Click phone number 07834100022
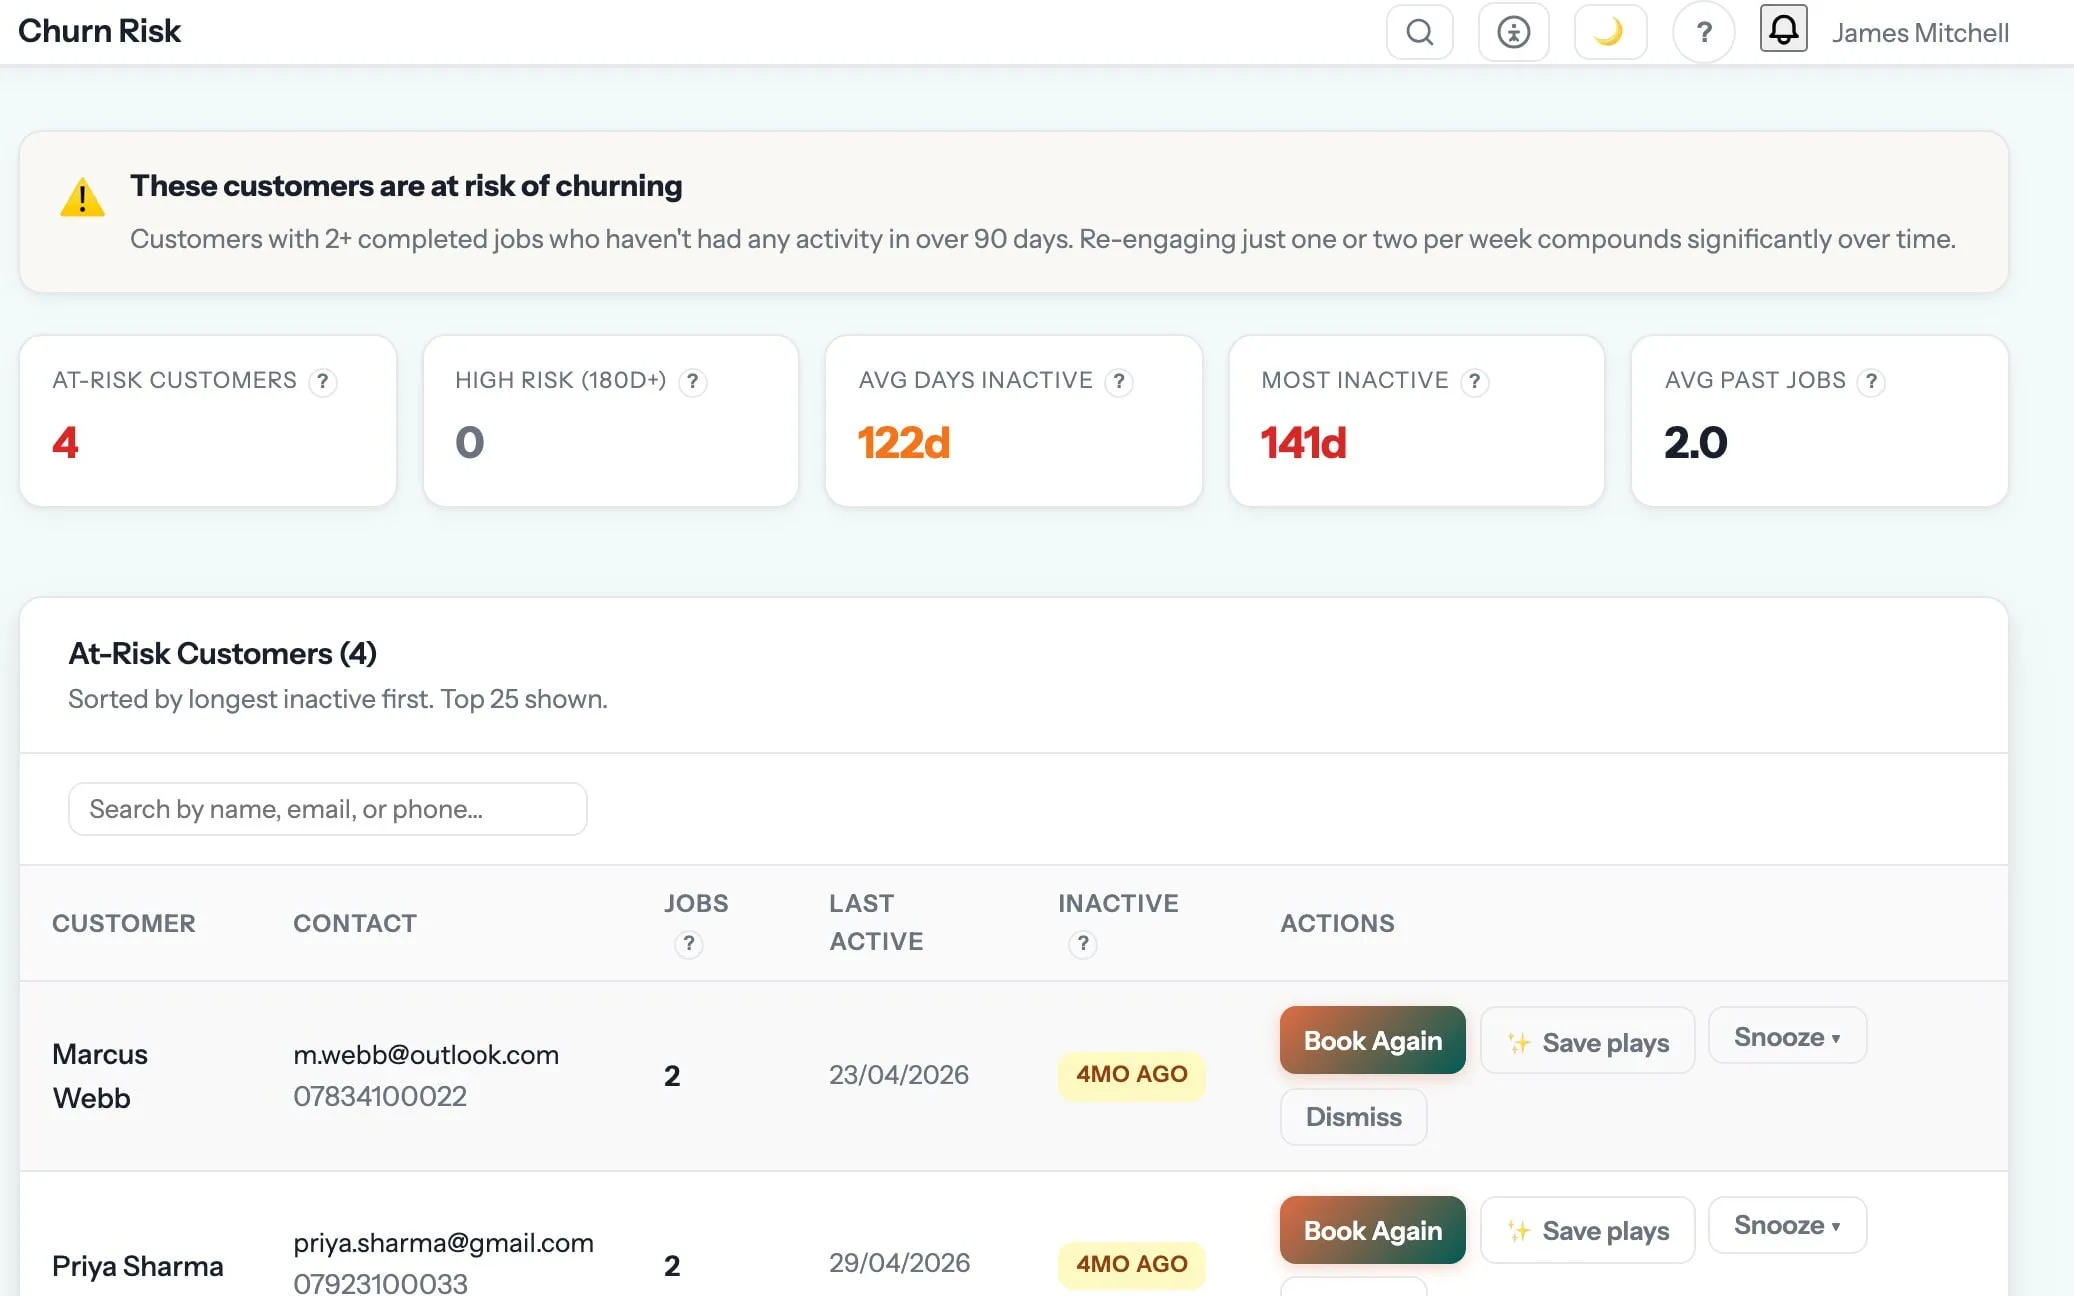Viewport: 2074px width, 1296px height. point(380,1096)
